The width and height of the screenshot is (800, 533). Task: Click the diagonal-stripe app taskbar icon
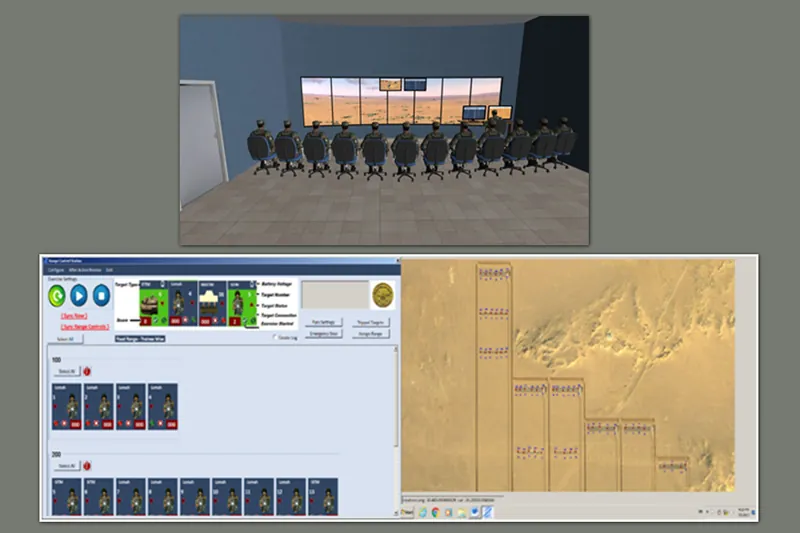pyautogui.click(x=488, y=512)
